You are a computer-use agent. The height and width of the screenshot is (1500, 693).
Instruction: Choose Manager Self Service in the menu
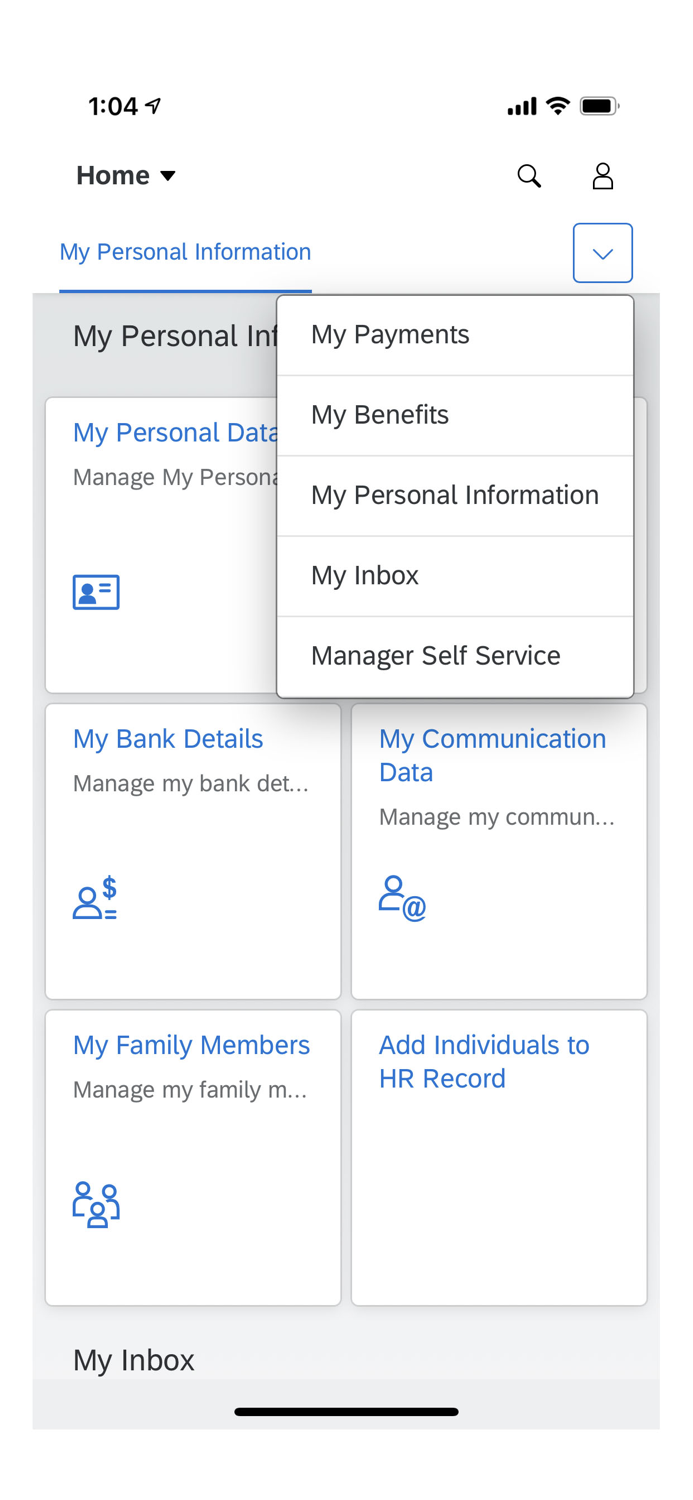coord(436,655)
